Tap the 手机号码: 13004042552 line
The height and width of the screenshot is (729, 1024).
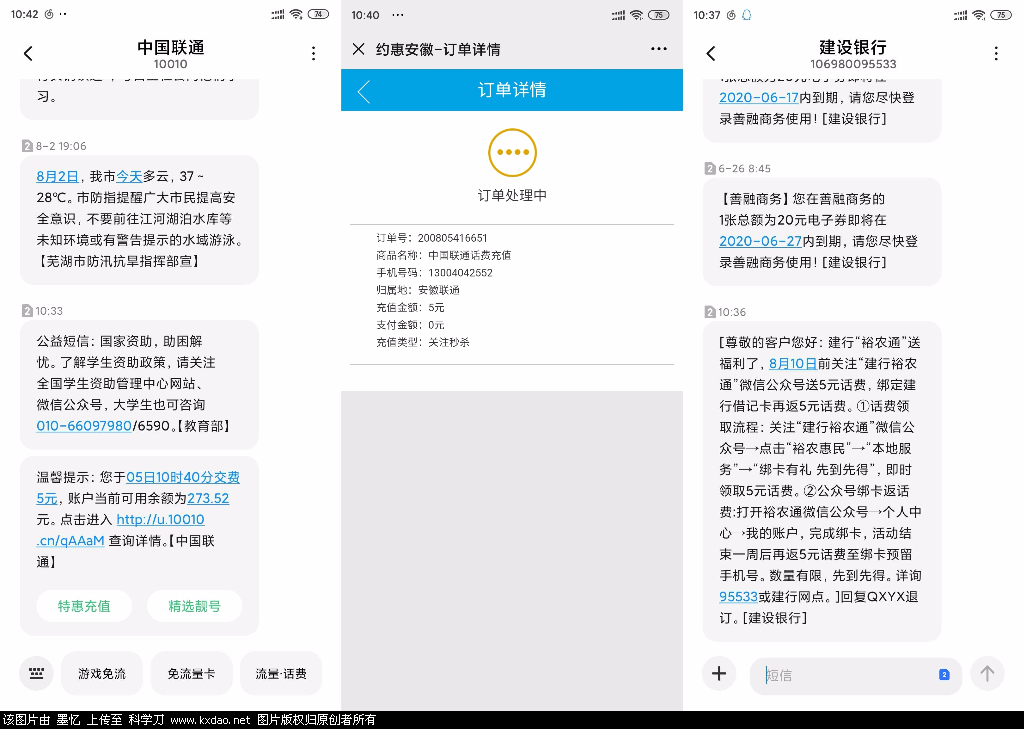[x=434, y=272]
